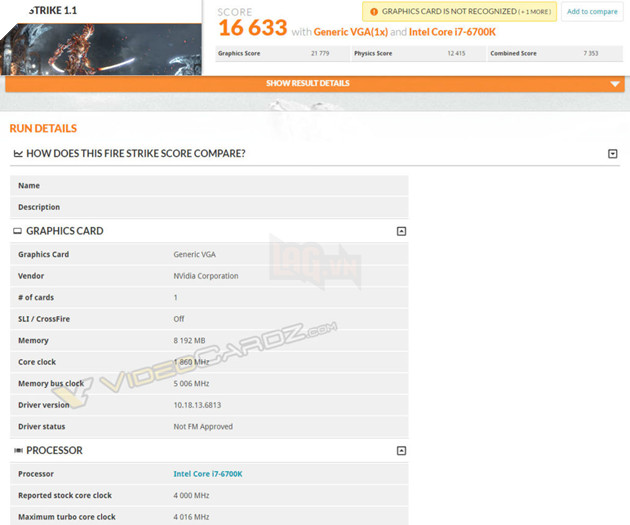The image size is (630, 525).
Task: Click the number of cards value 1
Action: (176, 298)
